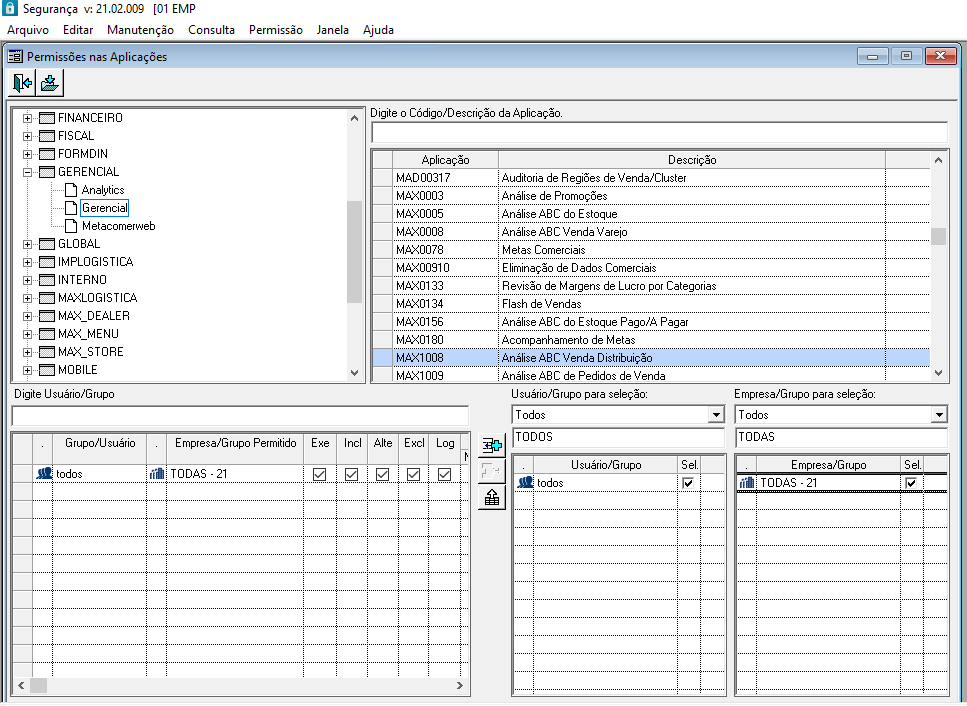
Task: Expand the IMPLOGISTICA tree node
Action: (27, 262)
